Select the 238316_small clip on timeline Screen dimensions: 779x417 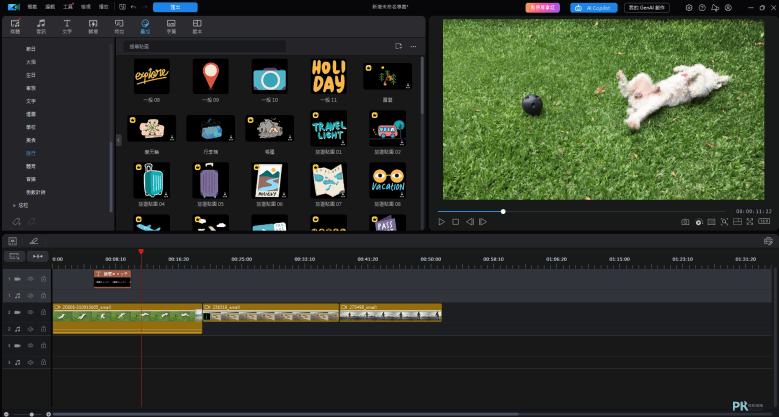271,313
